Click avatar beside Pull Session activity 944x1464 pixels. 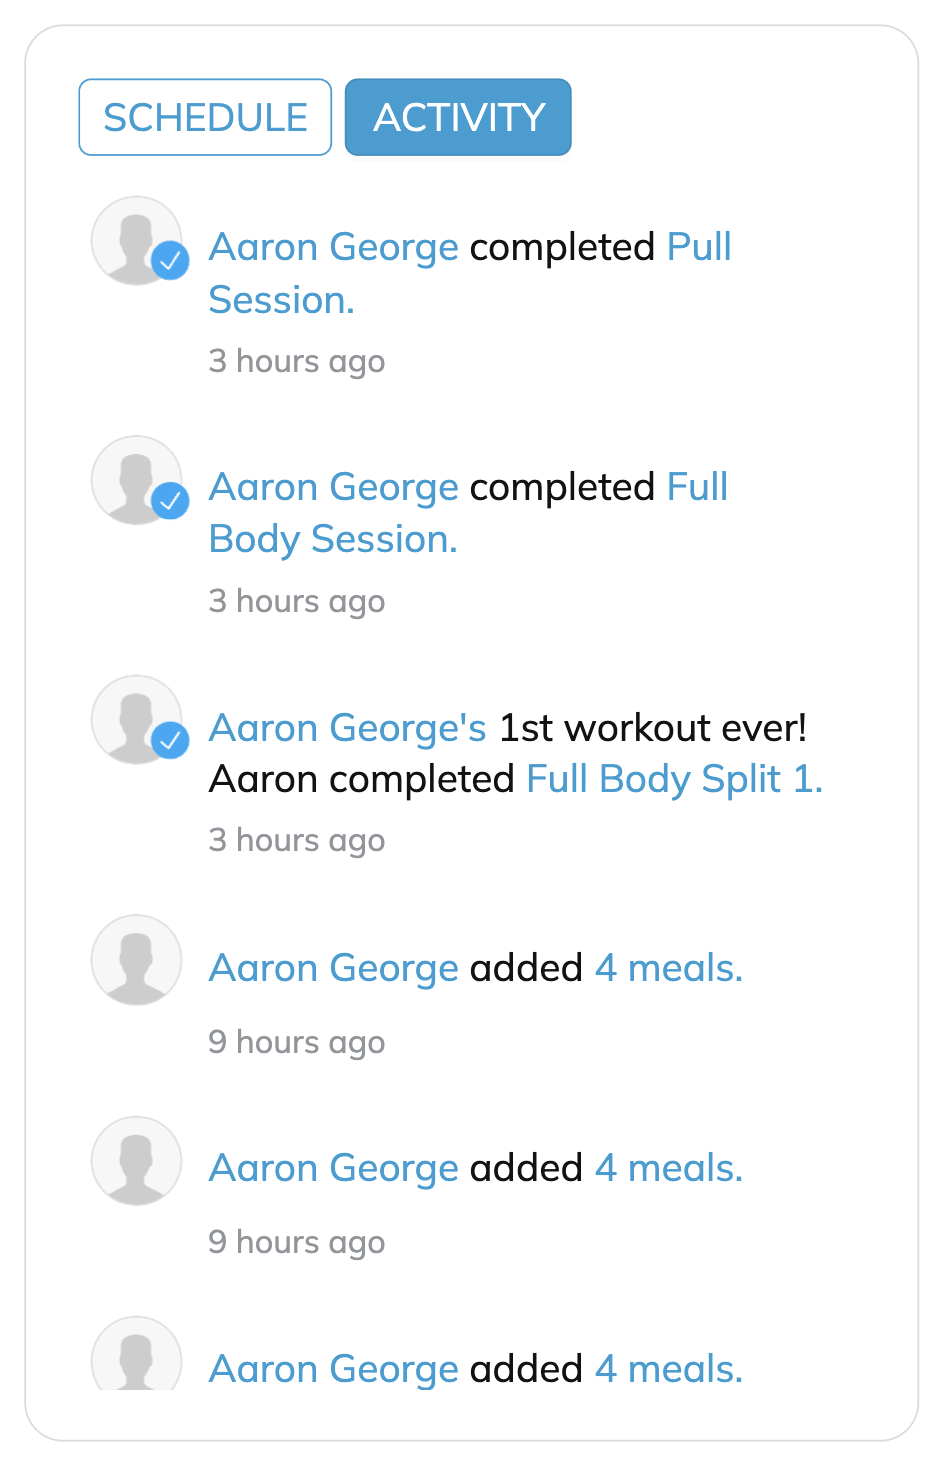[133, 240]
